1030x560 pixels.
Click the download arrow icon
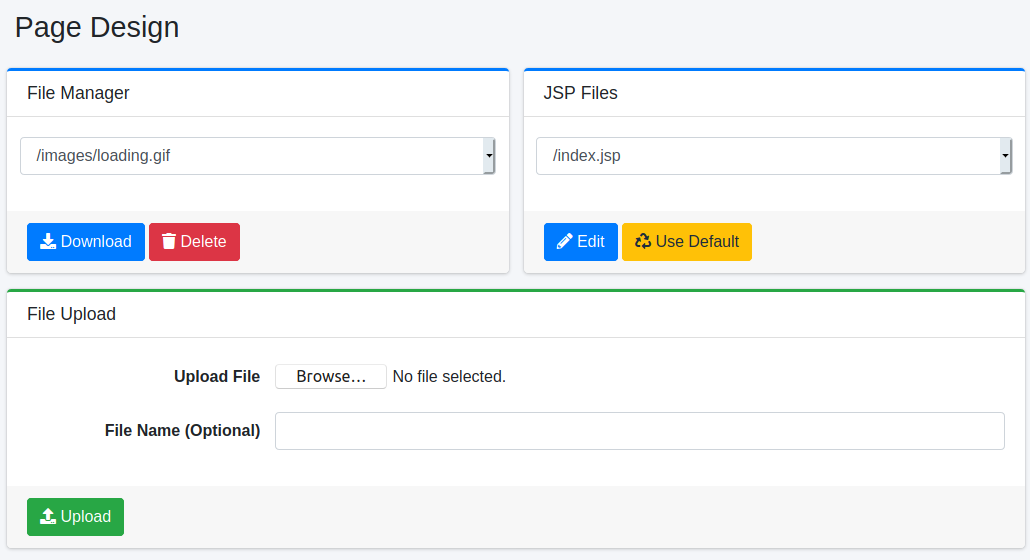[x=48, y=242]
